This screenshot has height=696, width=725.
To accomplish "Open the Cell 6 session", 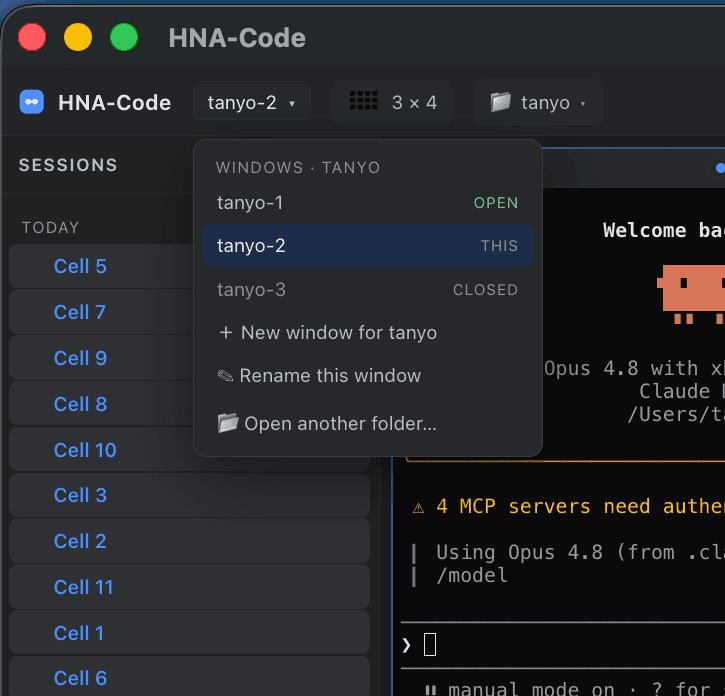I will (x=190, y=677).
